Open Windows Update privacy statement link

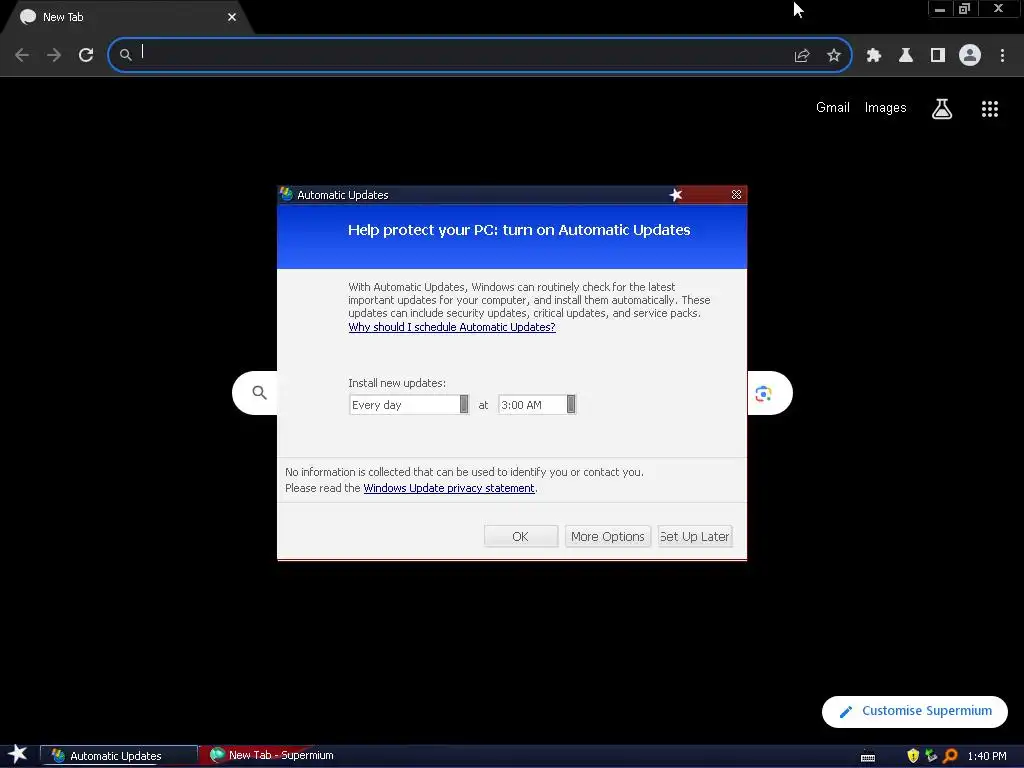(449, 488)
